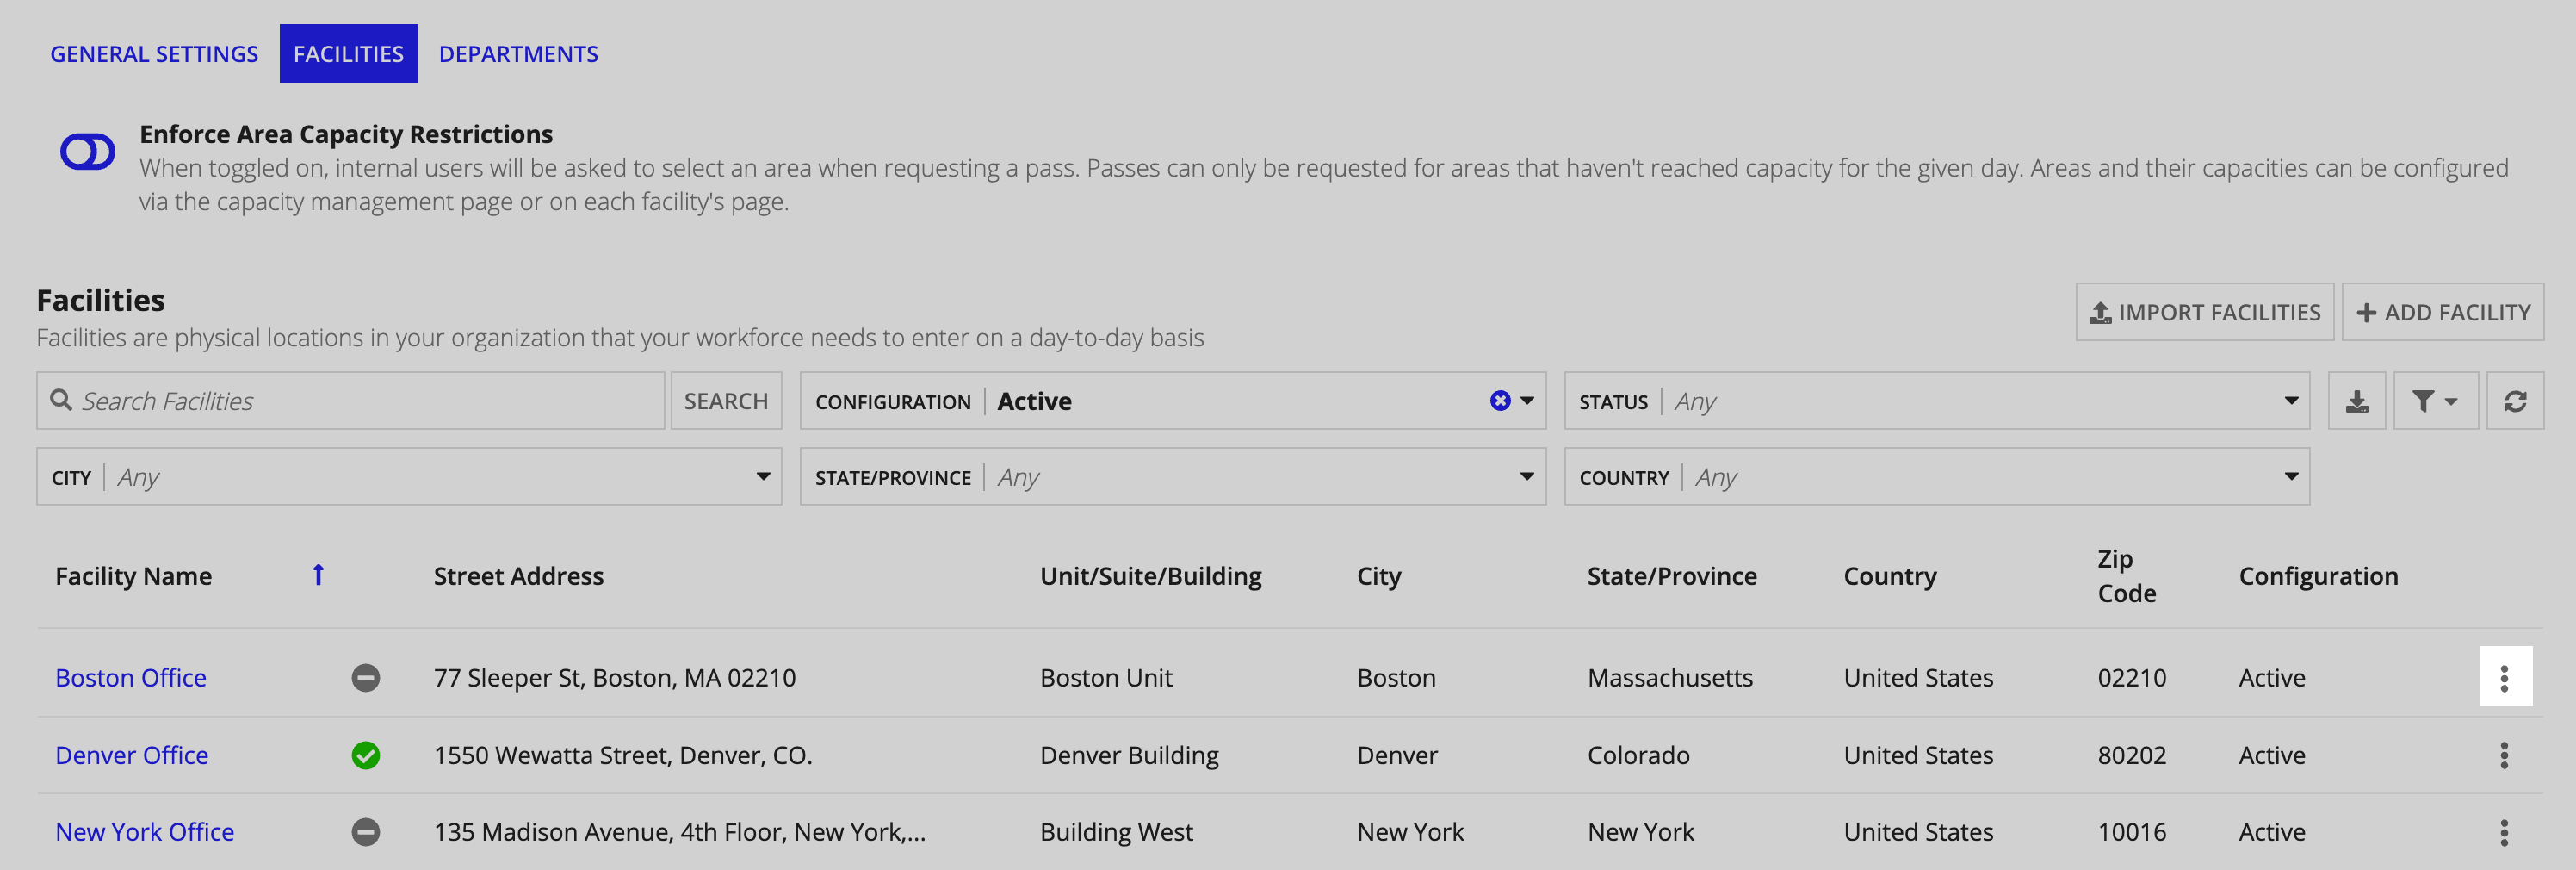The width and height of the screenshot is (2576, 870).
Task: Toggle Enforce Area Capacity Restrictions switch
Action: point(88,152)
